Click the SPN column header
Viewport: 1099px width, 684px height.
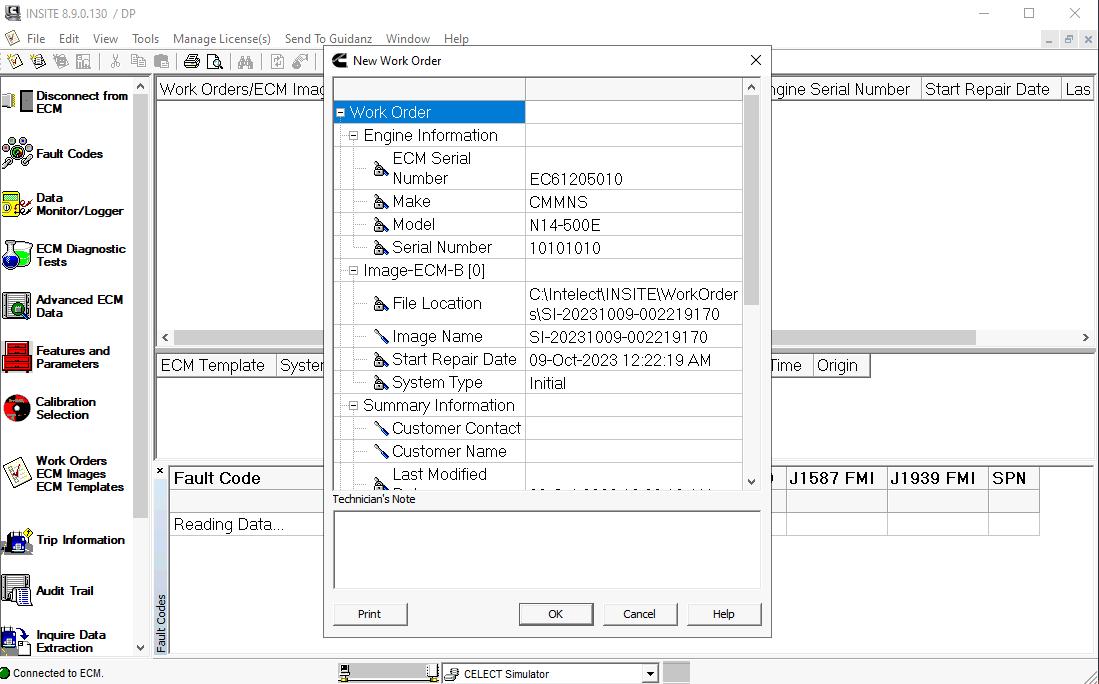click(x=1013, y=478)
